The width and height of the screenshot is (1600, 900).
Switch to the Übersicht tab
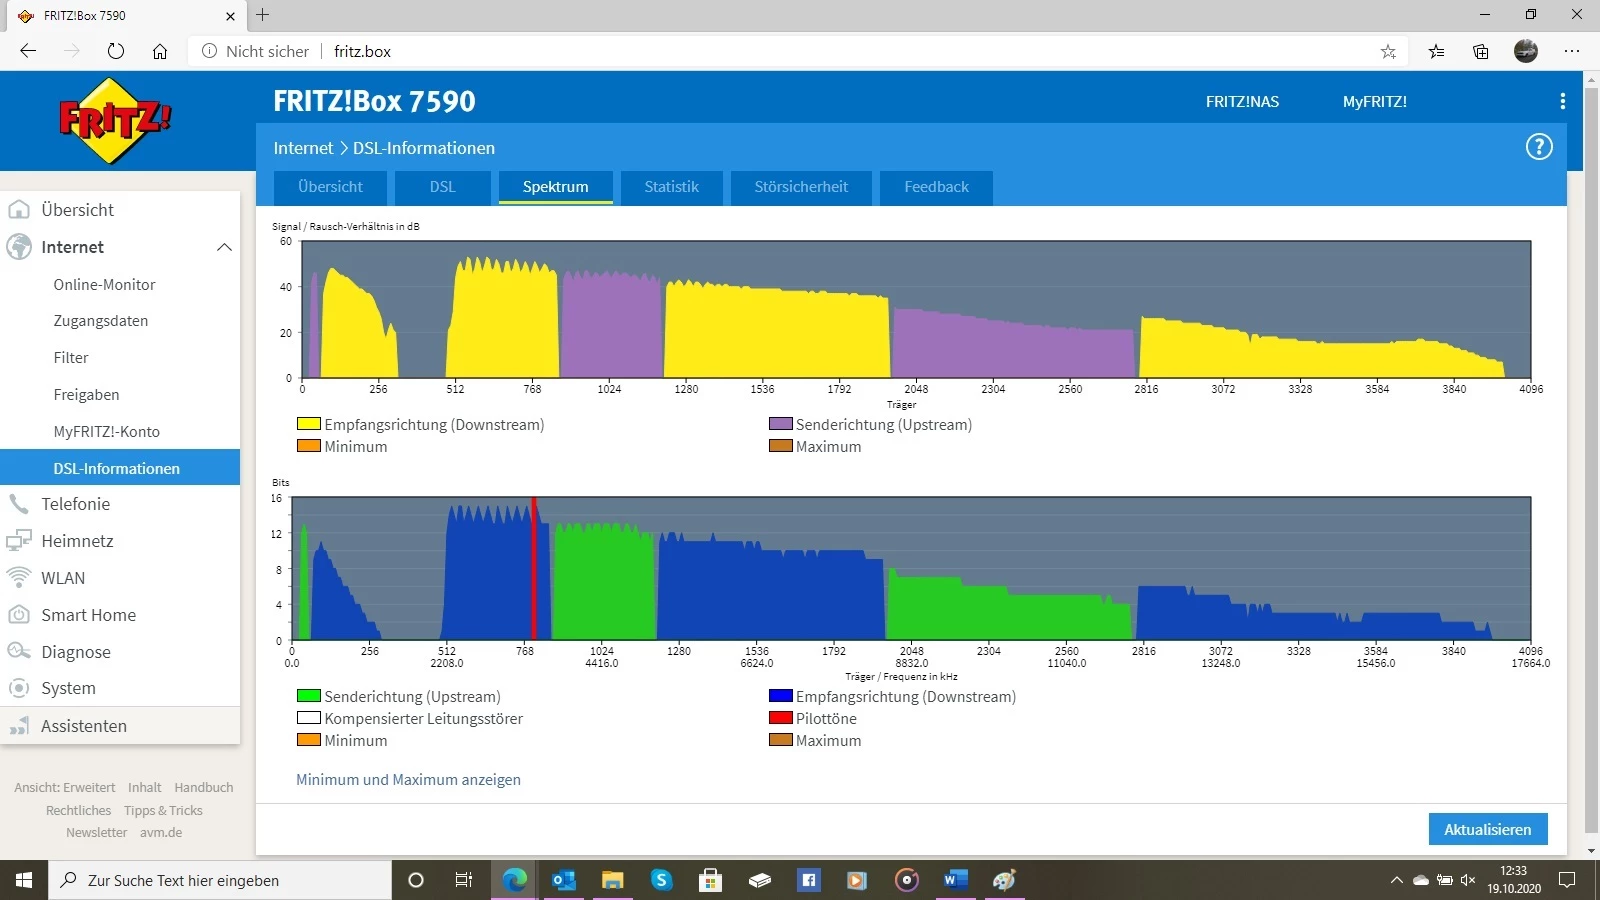330,187
